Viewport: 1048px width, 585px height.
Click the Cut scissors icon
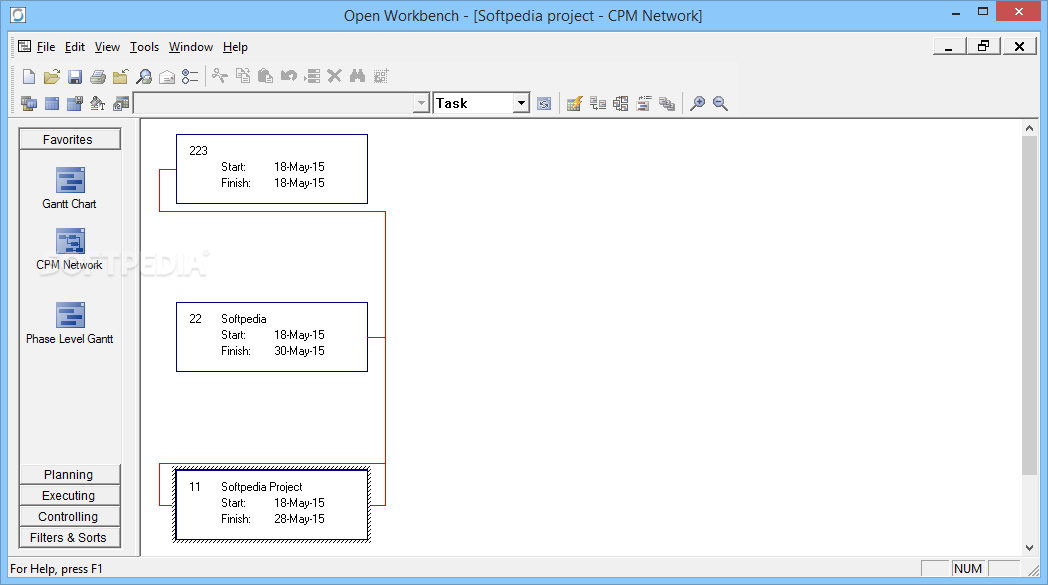pos(219,76)
